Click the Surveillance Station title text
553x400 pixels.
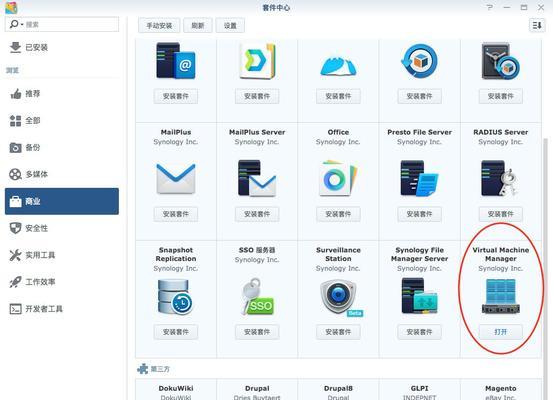(338, 254)
